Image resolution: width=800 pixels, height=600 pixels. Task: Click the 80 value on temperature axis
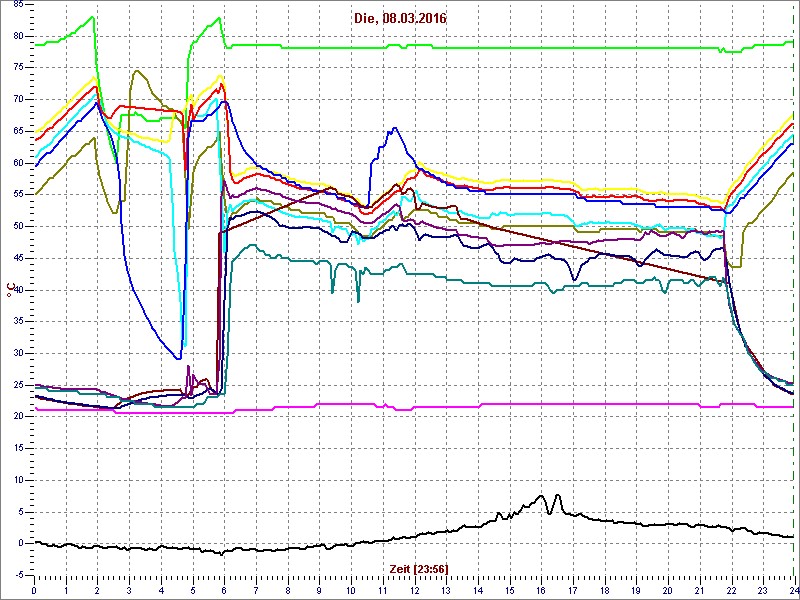click(18, 36)
